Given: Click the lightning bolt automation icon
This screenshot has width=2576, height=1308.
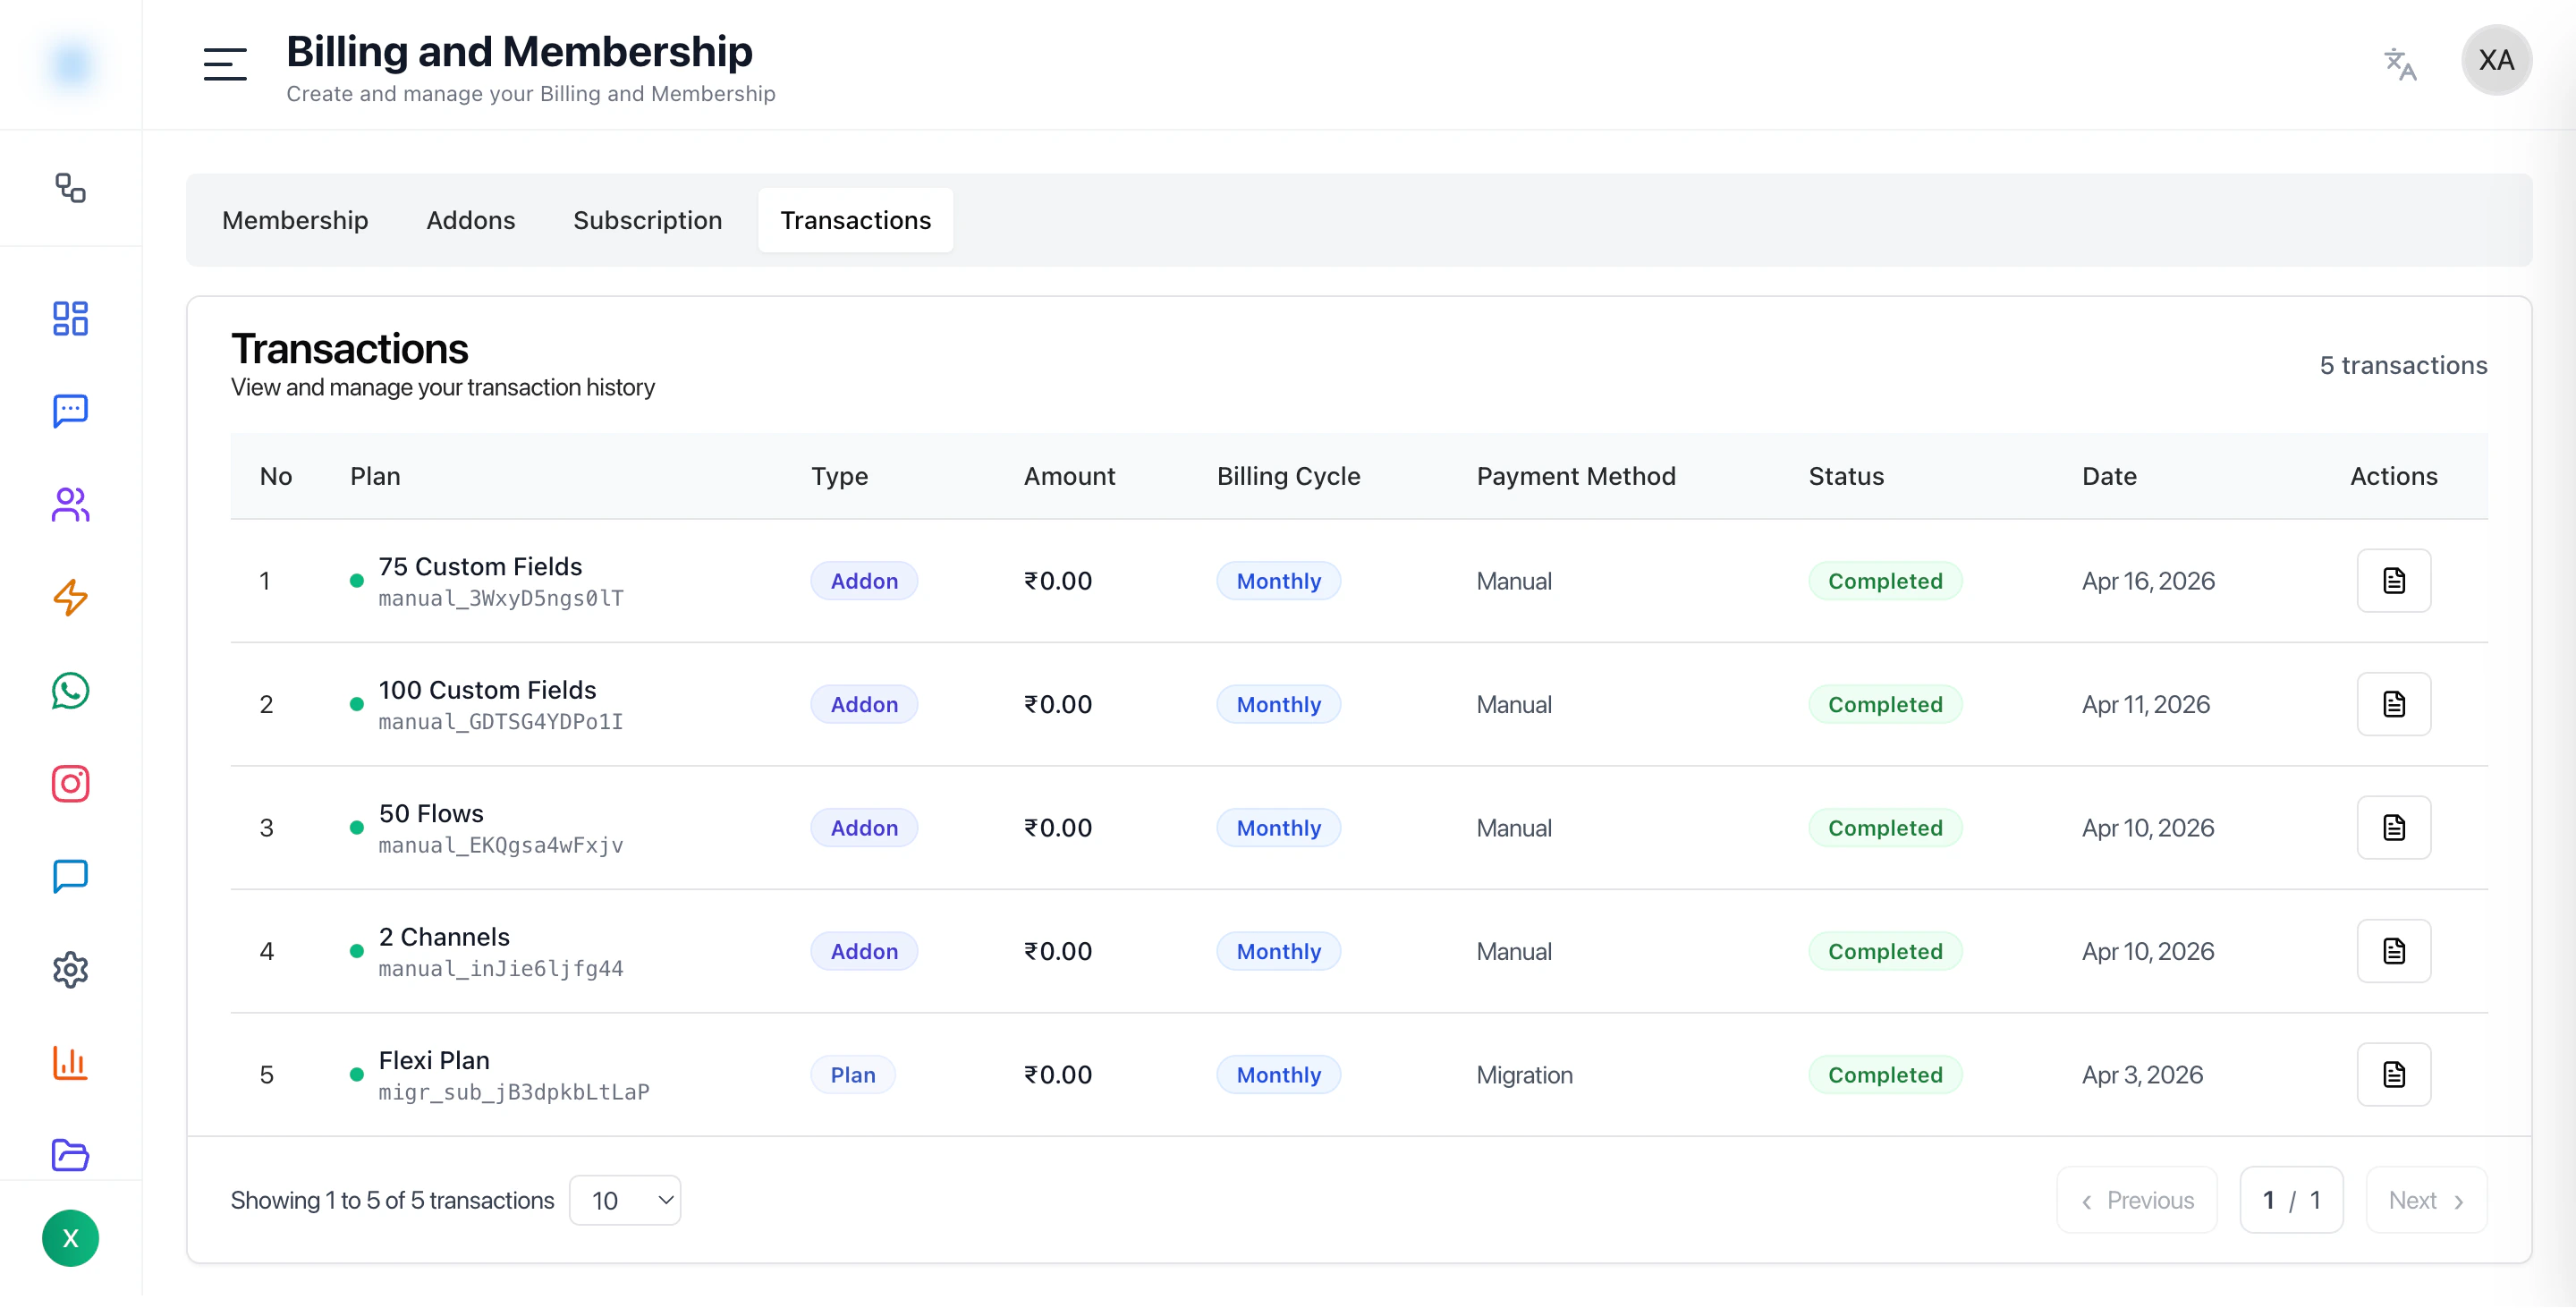Looking at the screenshot, I should 70,598.
